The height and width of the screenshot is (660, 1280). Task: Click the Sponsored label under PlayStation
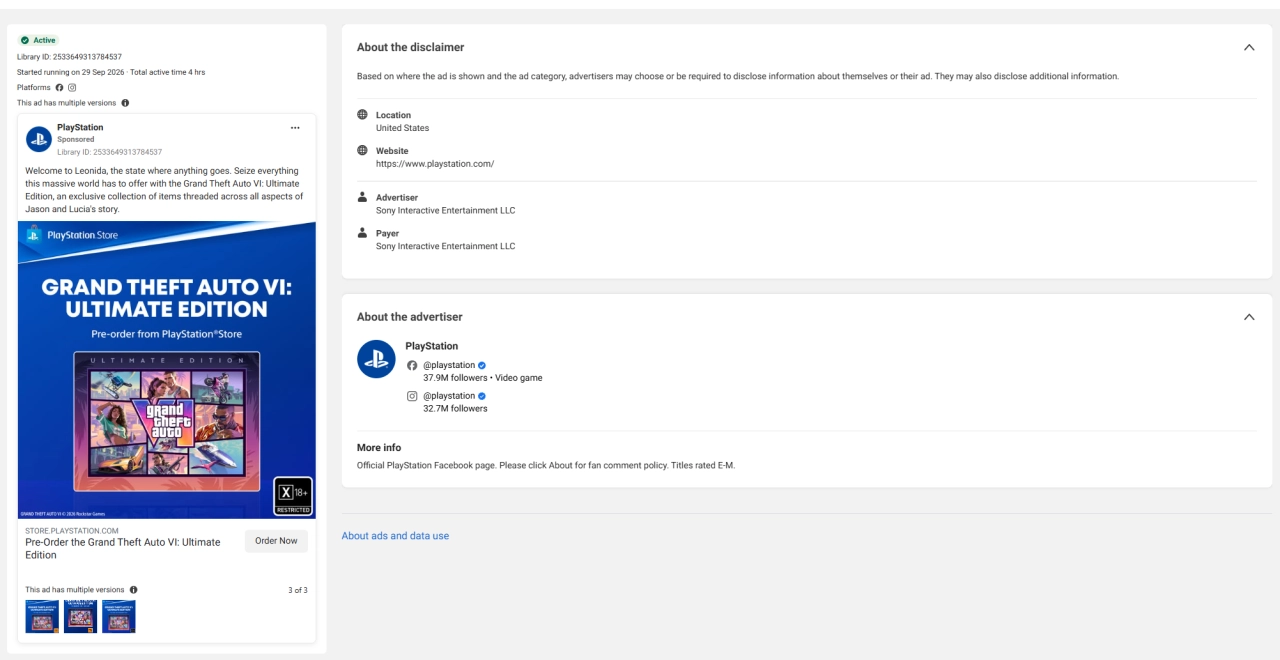point(76,140)
